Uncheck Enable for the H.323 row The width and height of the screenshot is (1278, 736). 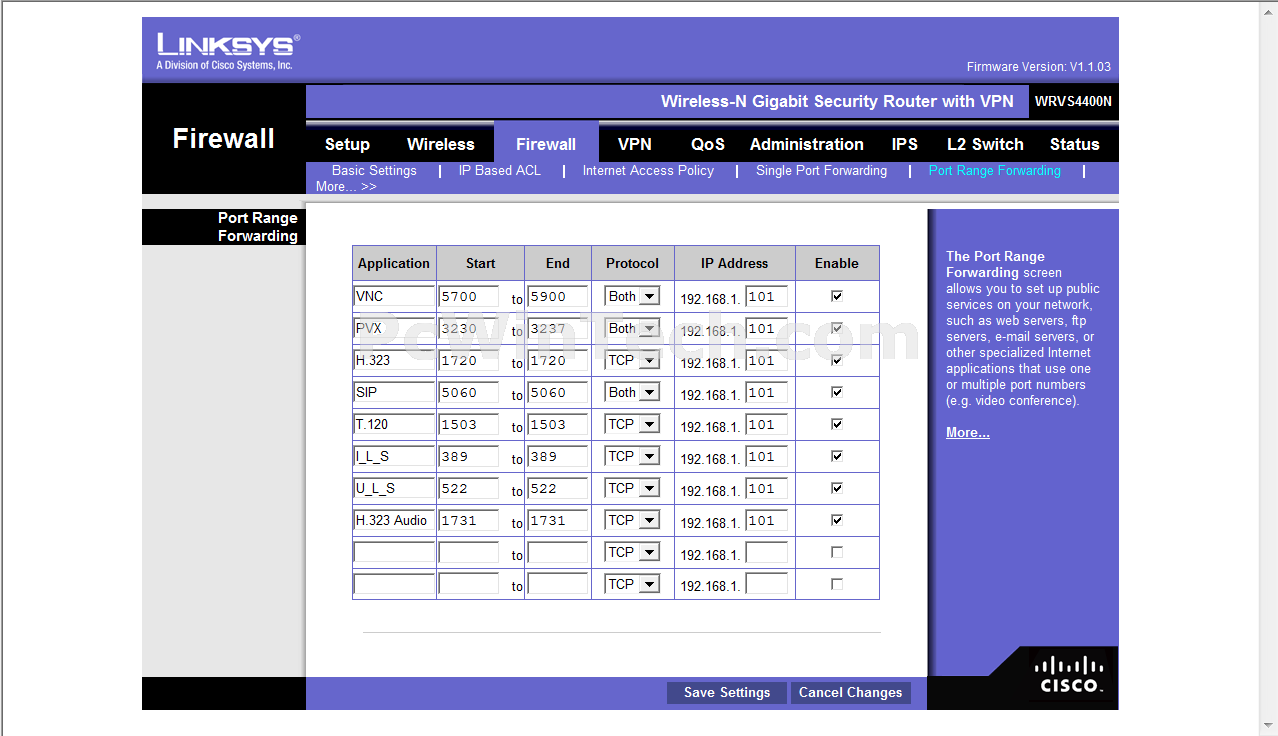pos(837,360)
